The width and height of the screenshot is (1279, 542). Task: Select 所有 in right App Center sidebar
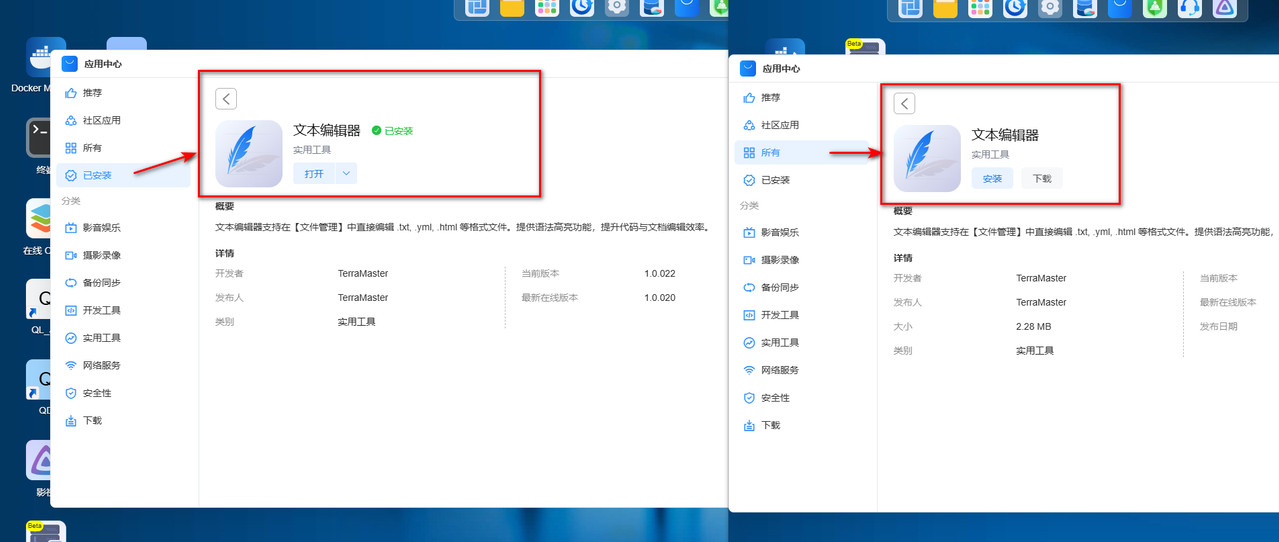[x=802, y=153]
